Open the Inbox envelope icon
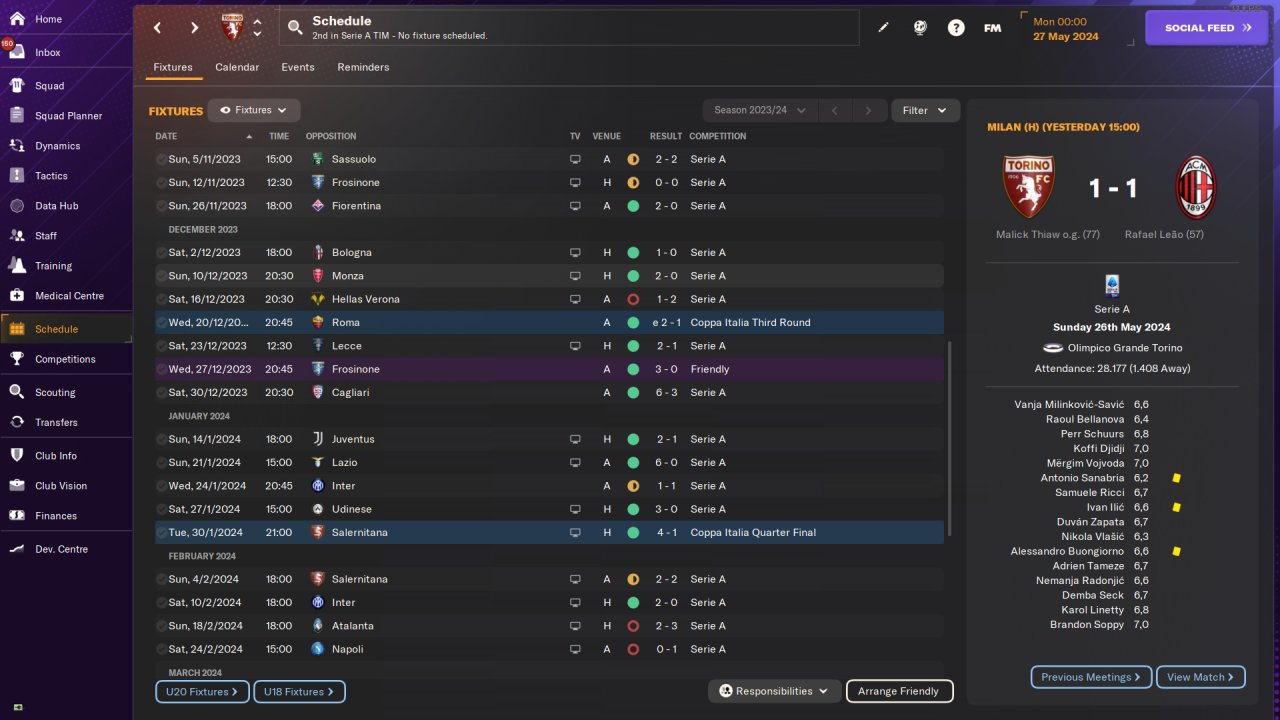 point(17,52)
